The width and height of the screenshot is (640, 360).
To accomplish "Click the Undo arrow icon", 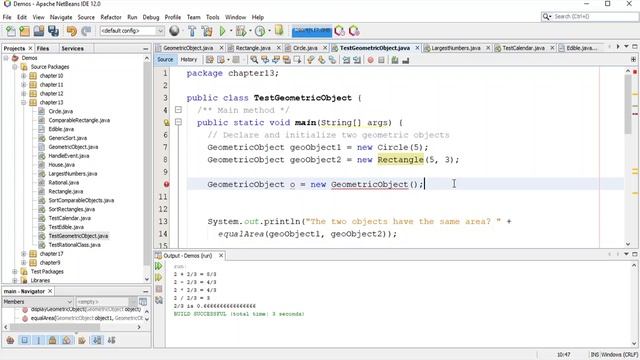I will coord(72,31).
